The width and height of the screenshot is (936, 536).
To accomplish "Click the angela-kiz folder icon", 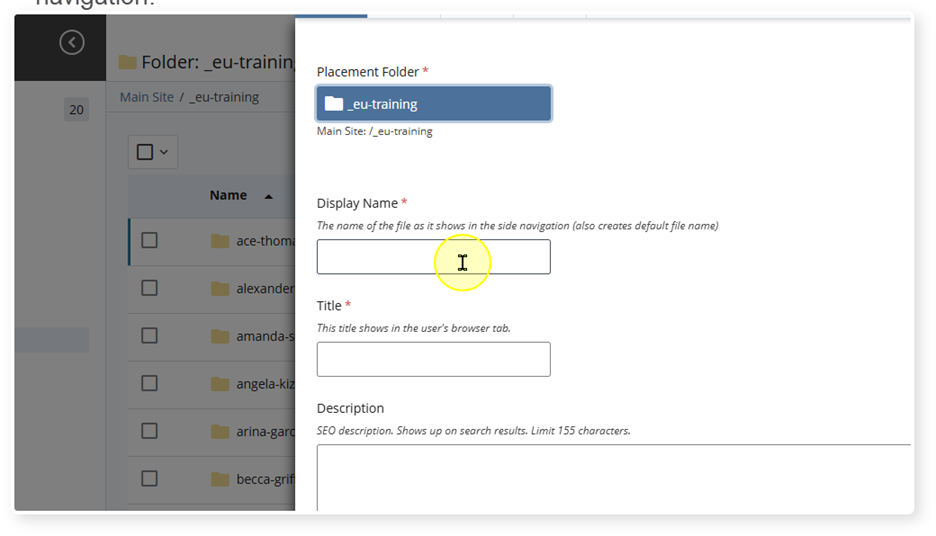I will (x=220, y=384).
